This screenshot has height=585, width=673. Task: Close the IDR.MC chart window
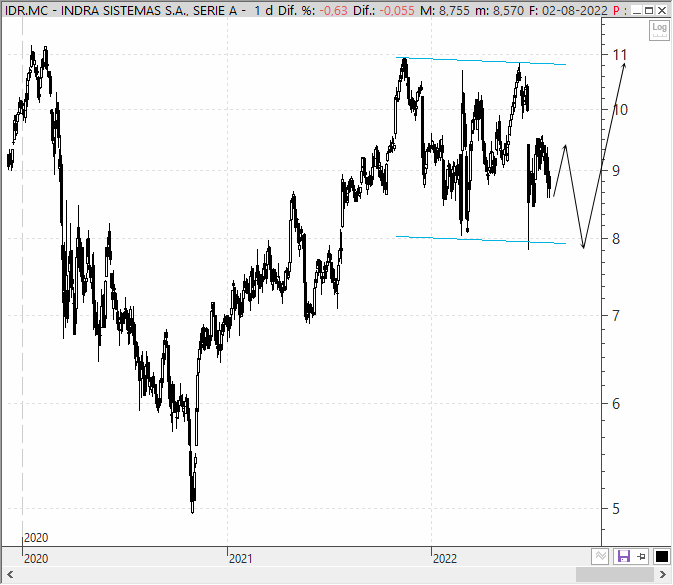tap(662, 10)
